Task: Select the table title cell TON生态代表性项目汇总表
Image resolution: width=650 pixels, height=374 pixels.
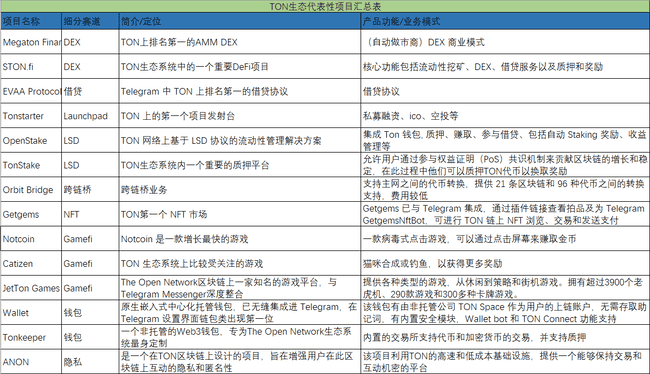Action: pos(325,6)
